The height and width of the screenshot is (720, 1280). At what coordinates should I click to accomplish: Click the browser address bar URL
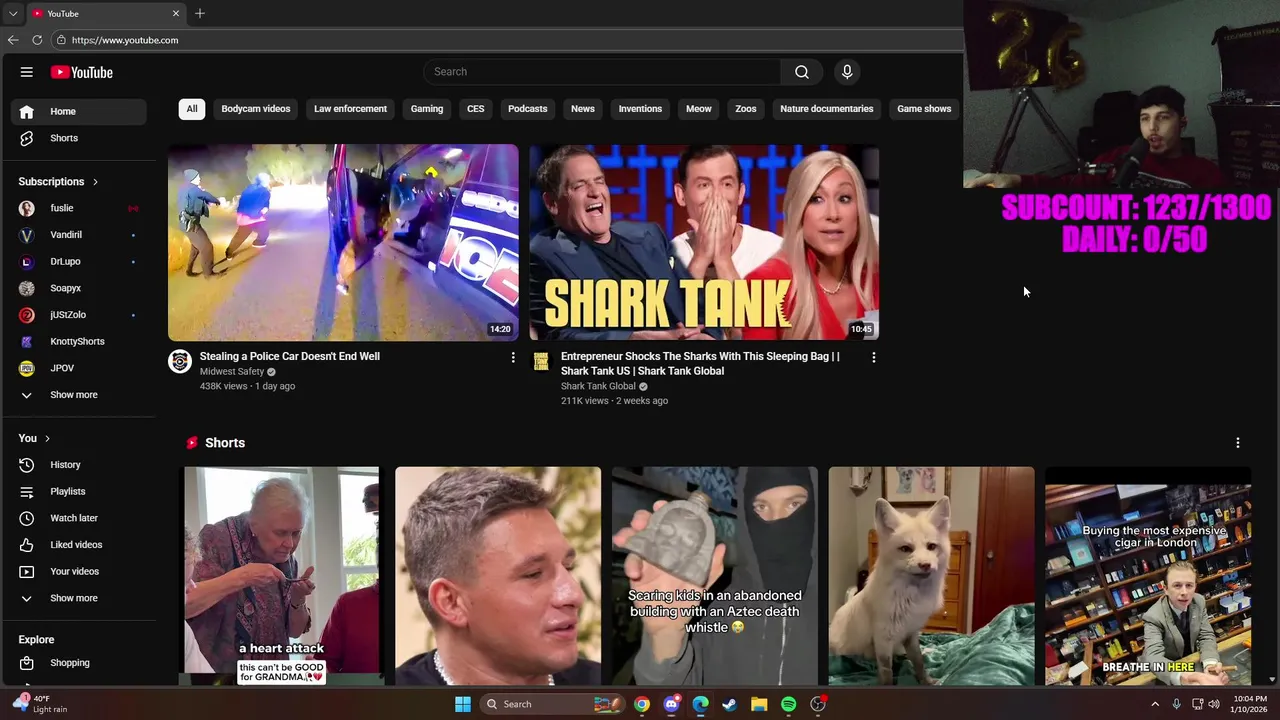[125, 40]
